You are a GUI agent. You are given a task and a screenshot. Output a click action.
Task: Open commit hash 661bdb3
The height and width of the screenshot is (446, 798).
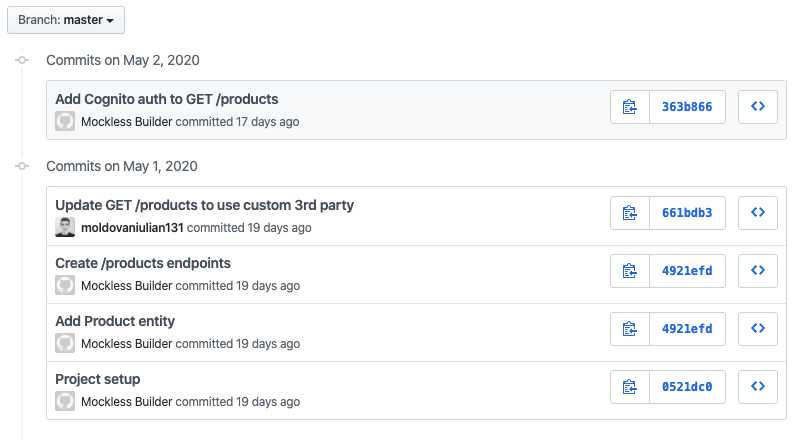click(x=687, y=213)
